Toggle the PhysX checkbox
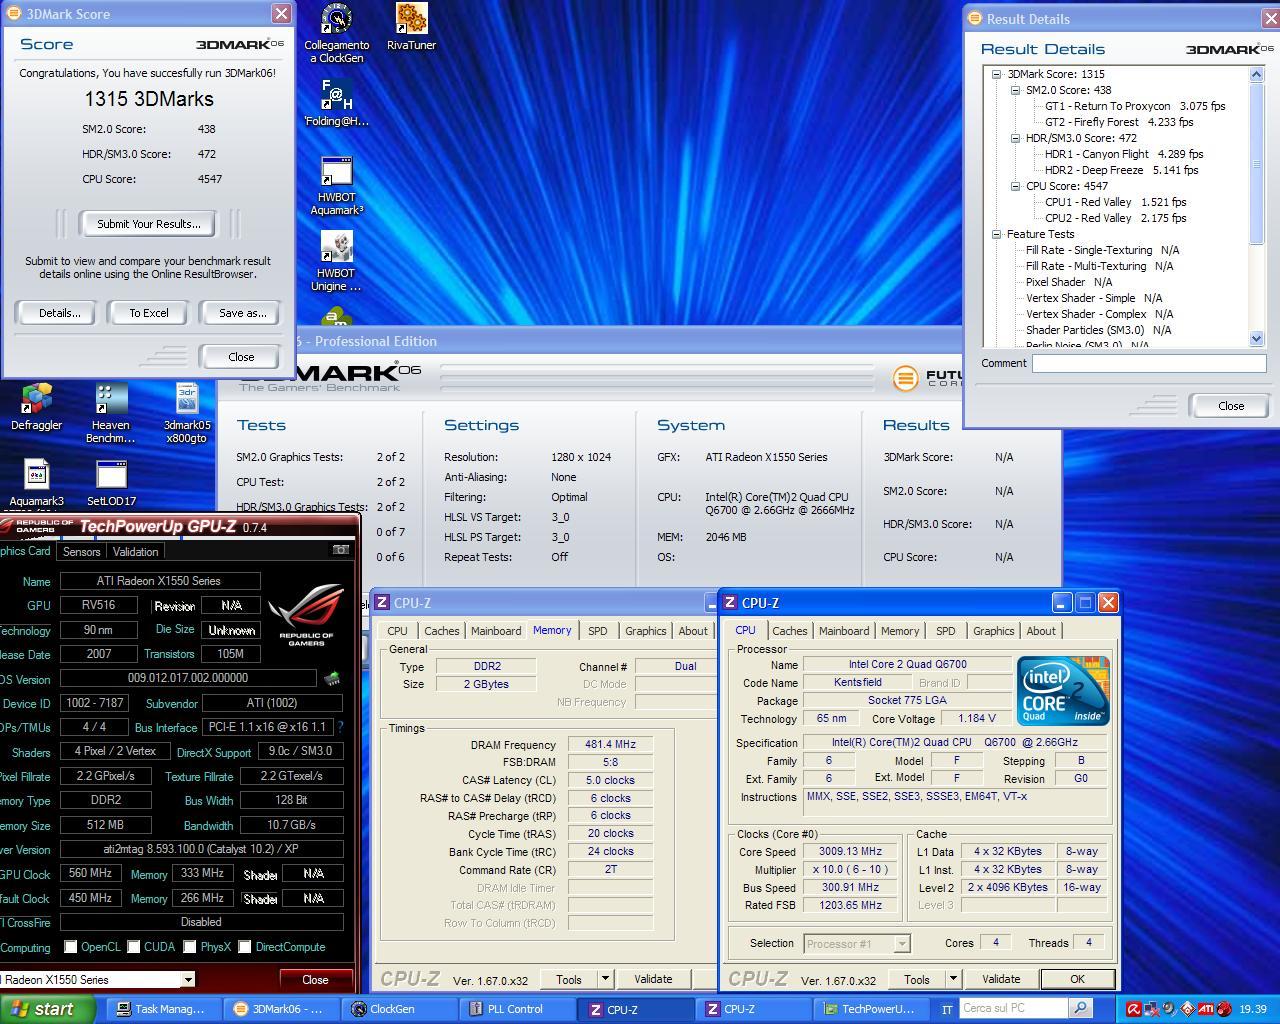Viewport: 1280px width, 1024px height. (189, 947)
